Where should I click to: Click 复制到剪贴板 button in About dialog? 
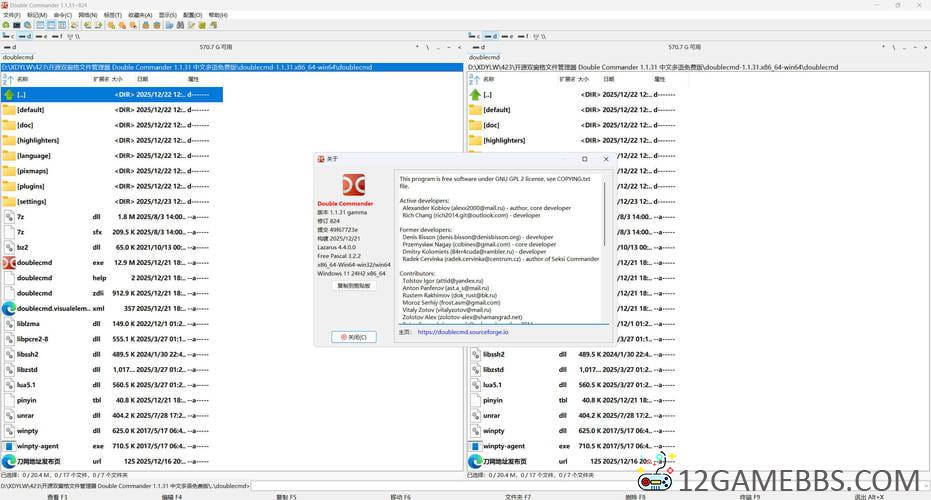(x=354, y=285)
